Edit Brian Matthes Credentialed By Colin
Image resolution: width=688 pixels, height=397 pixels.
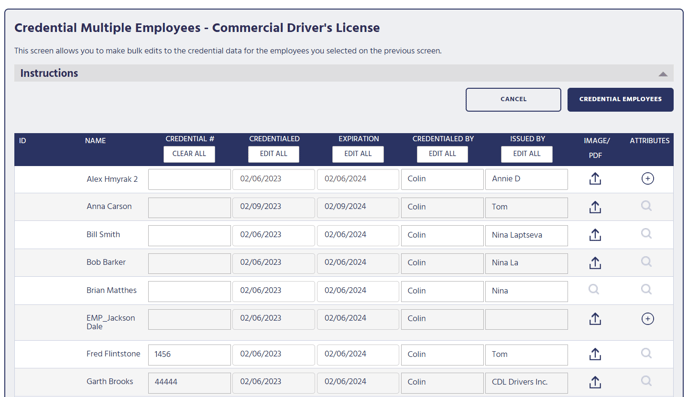(x=442, y=291)
